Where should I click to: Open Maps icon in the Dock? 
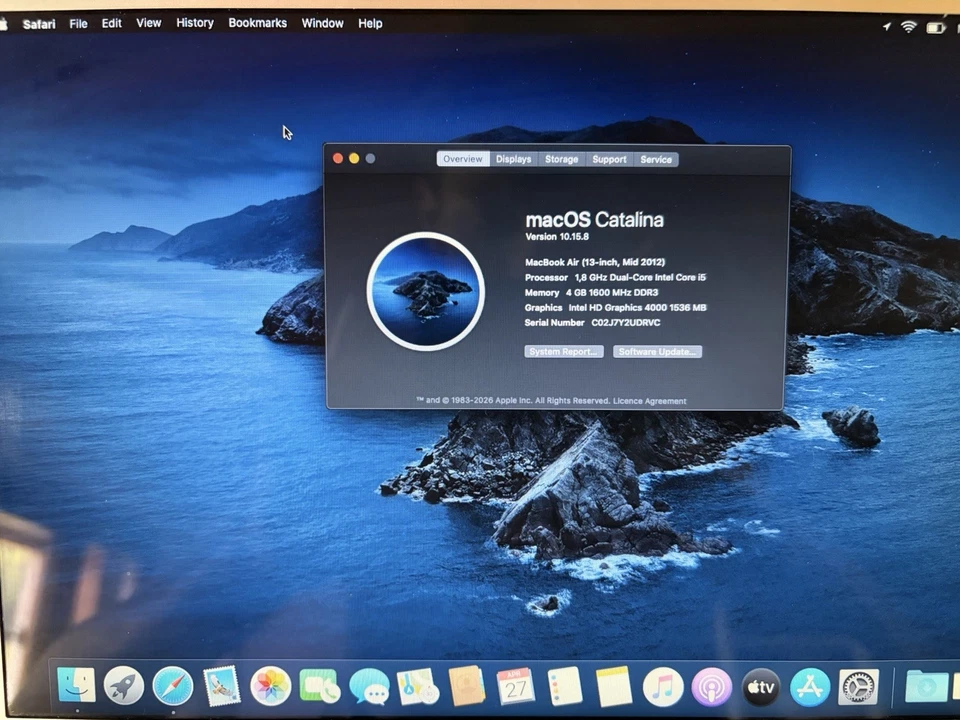pyautogui.click(x=418, y=686)
